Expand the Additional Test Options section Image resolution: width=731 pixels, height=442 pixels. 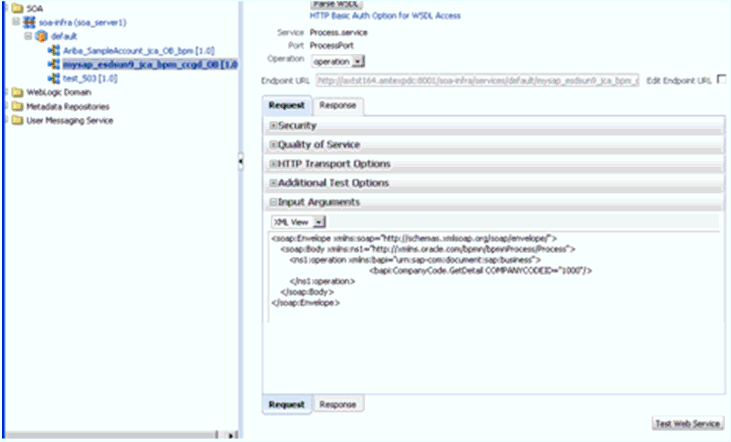click(274, 183)
